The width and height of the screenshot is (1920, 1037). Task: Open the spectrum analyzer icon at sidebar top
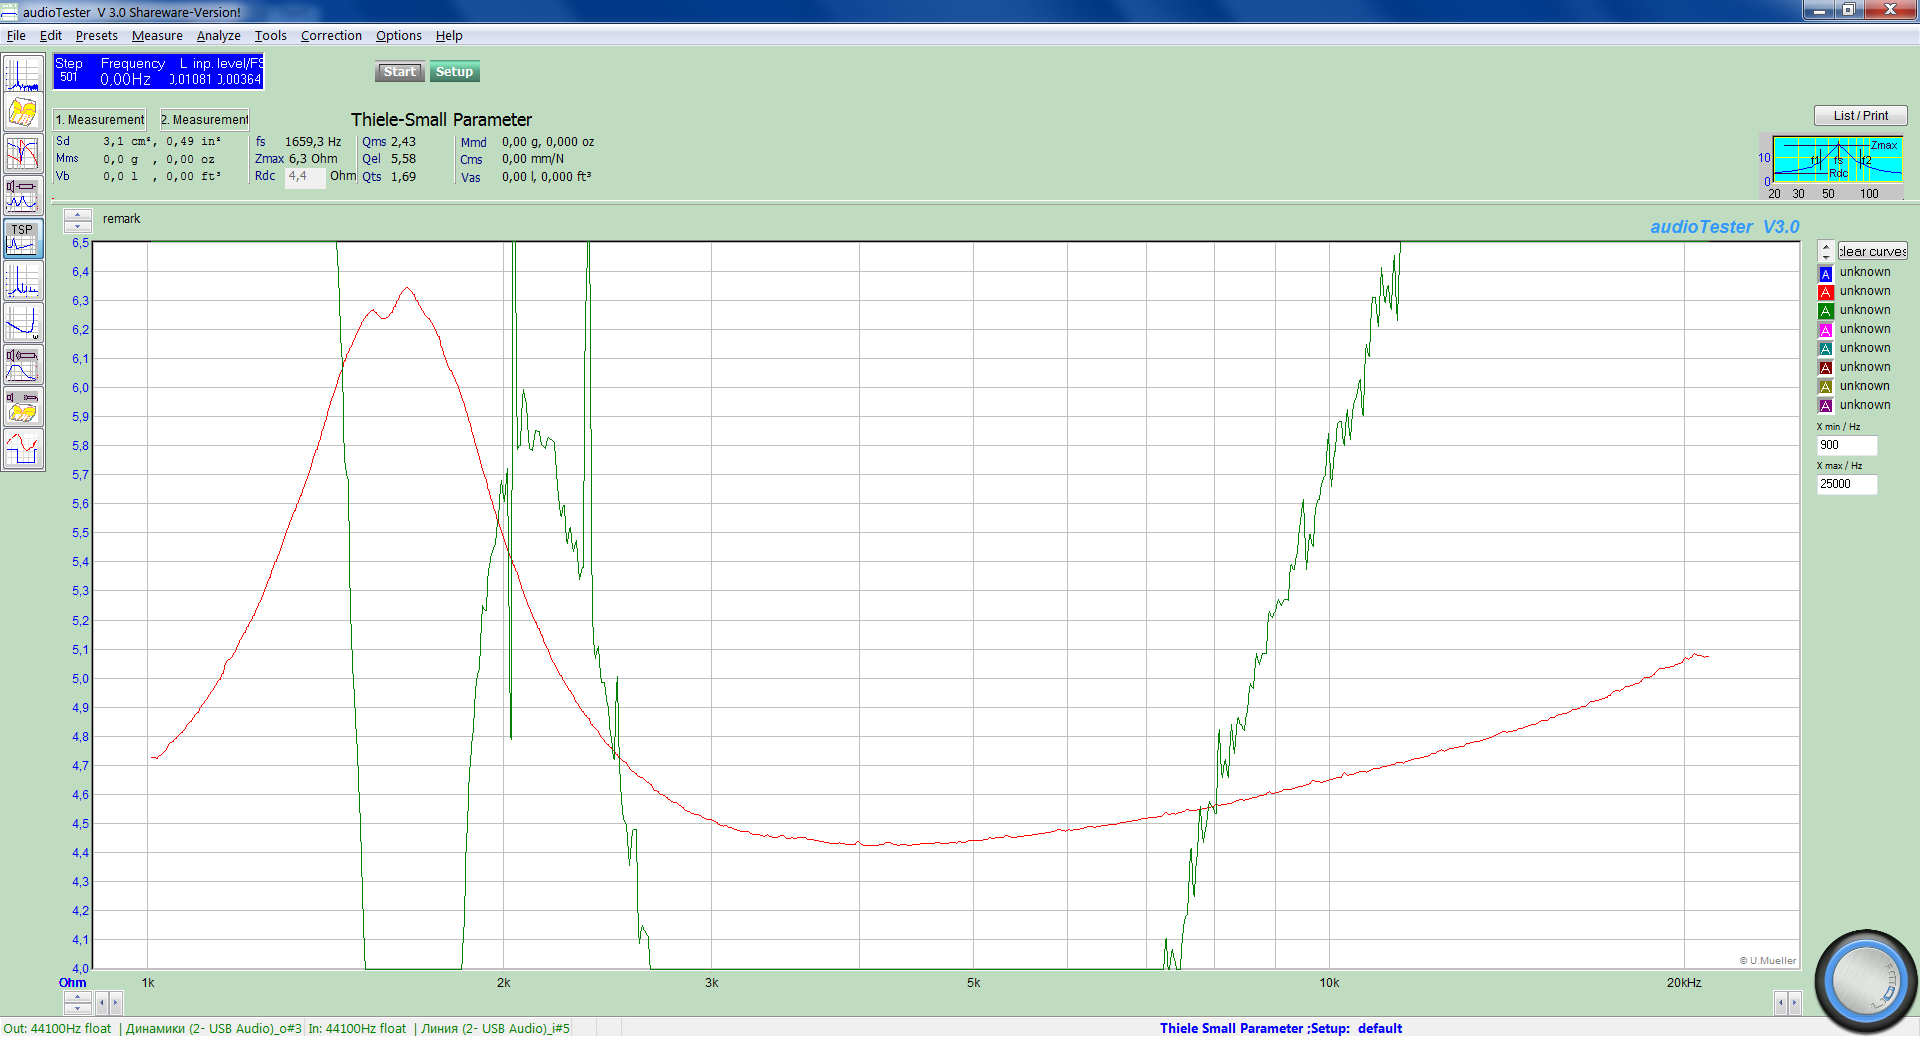[x=22, y=74]
